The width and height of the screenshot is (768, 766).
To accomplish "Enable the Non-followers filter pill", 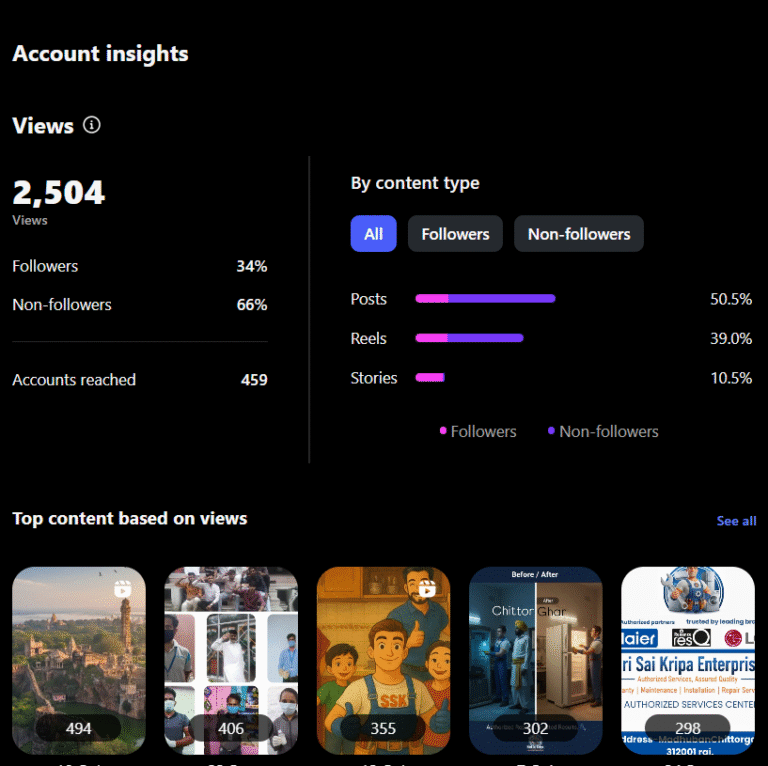I will [579, 234].
